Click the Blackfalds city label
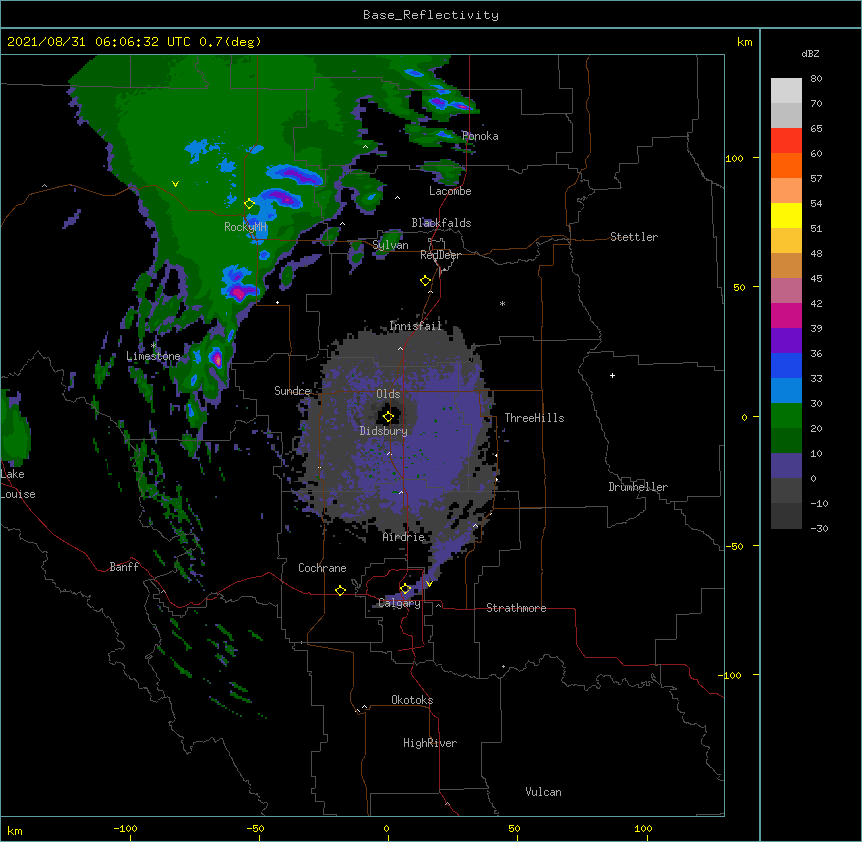The width and height of the screenshot is (862, 842). pos(441,223)
